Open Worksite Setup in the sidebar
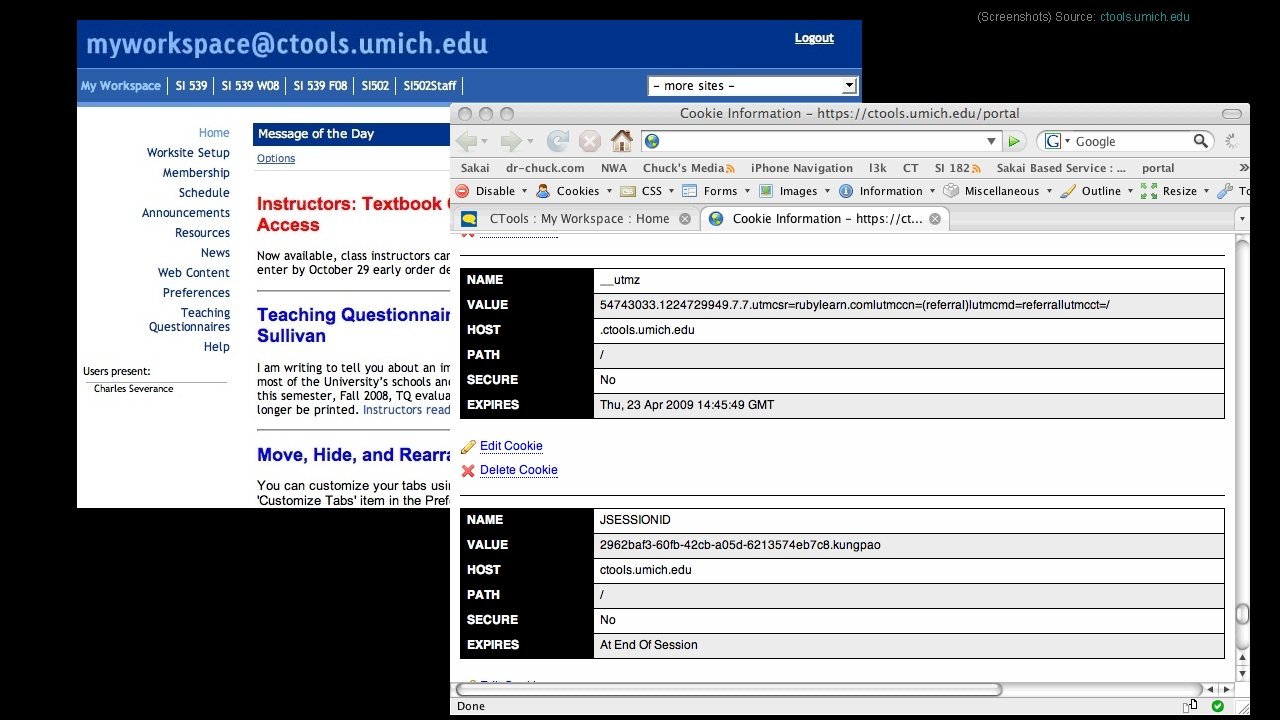The image size is (1280, 720). (188, 153)
